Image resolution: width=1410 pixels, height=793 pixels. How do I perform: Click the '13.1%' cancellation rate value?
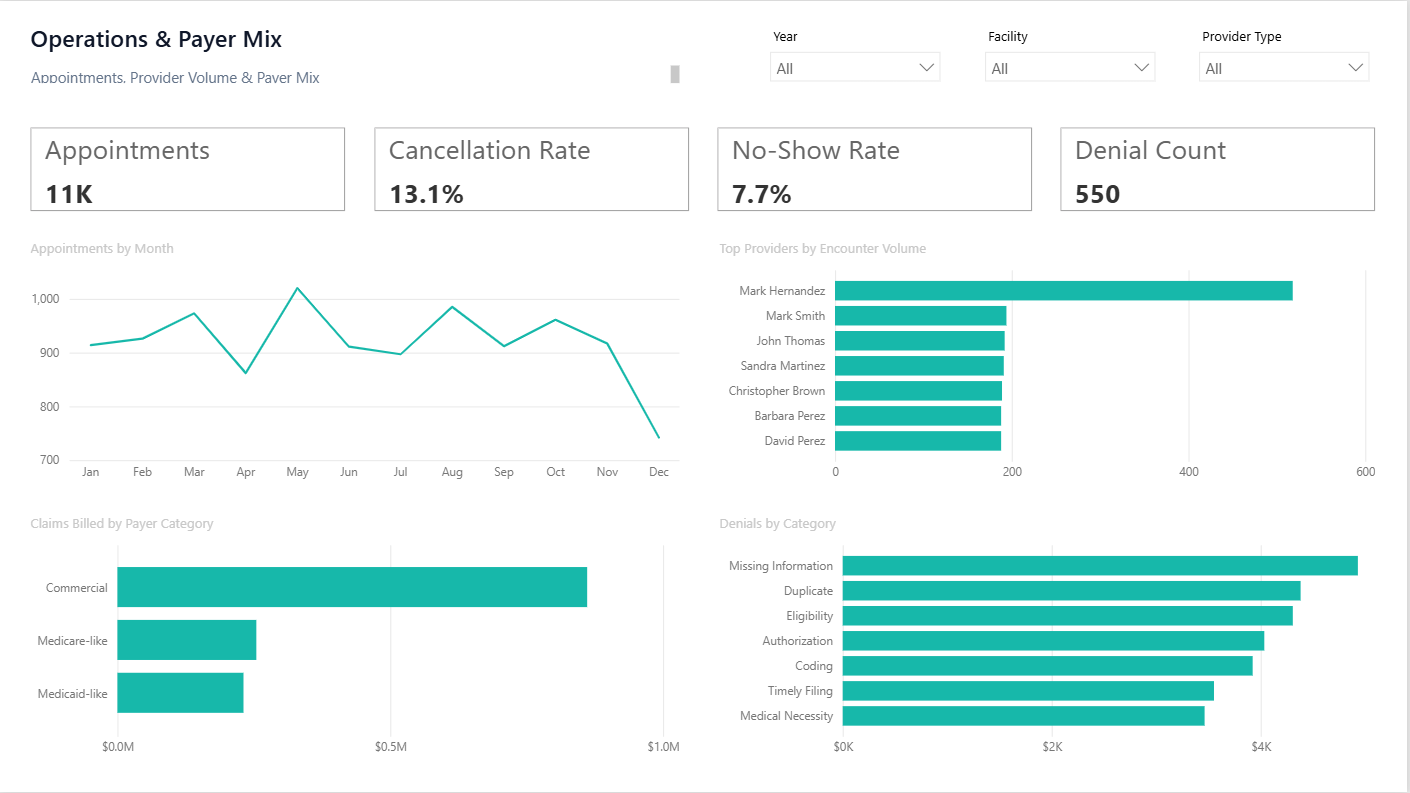(426, 194)
